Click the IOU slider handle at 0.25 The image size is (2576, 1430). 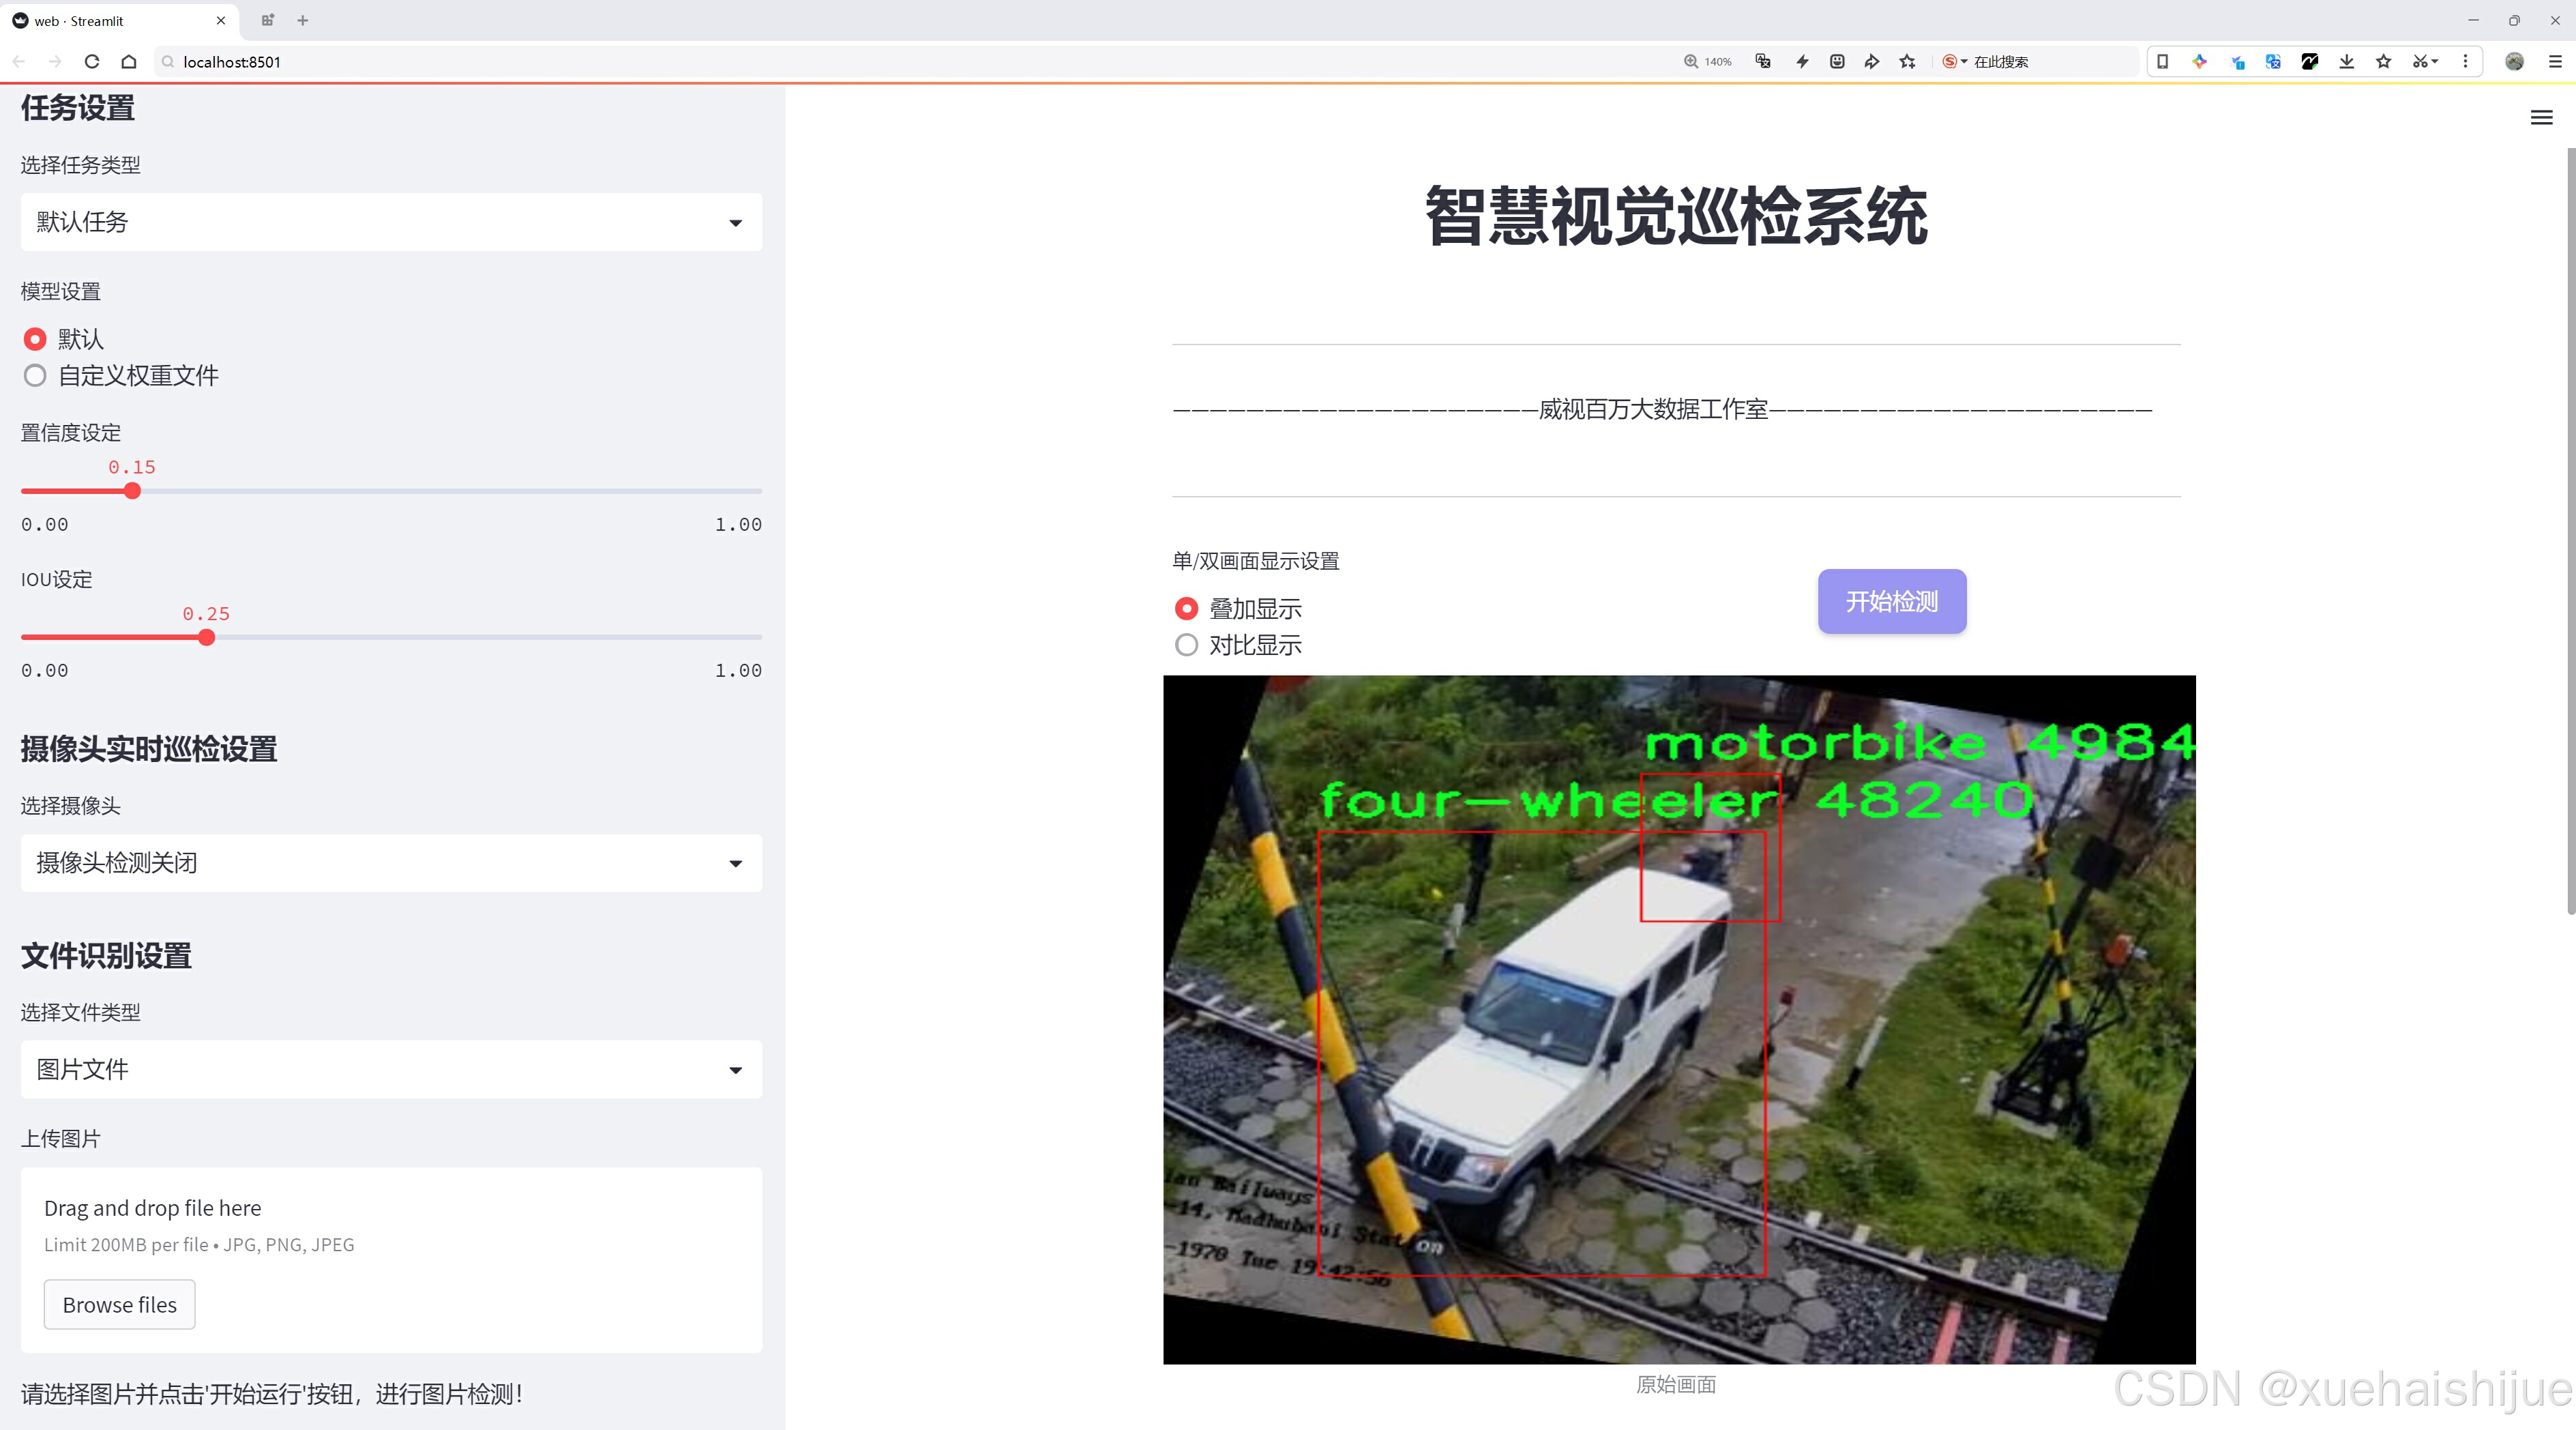206,638
